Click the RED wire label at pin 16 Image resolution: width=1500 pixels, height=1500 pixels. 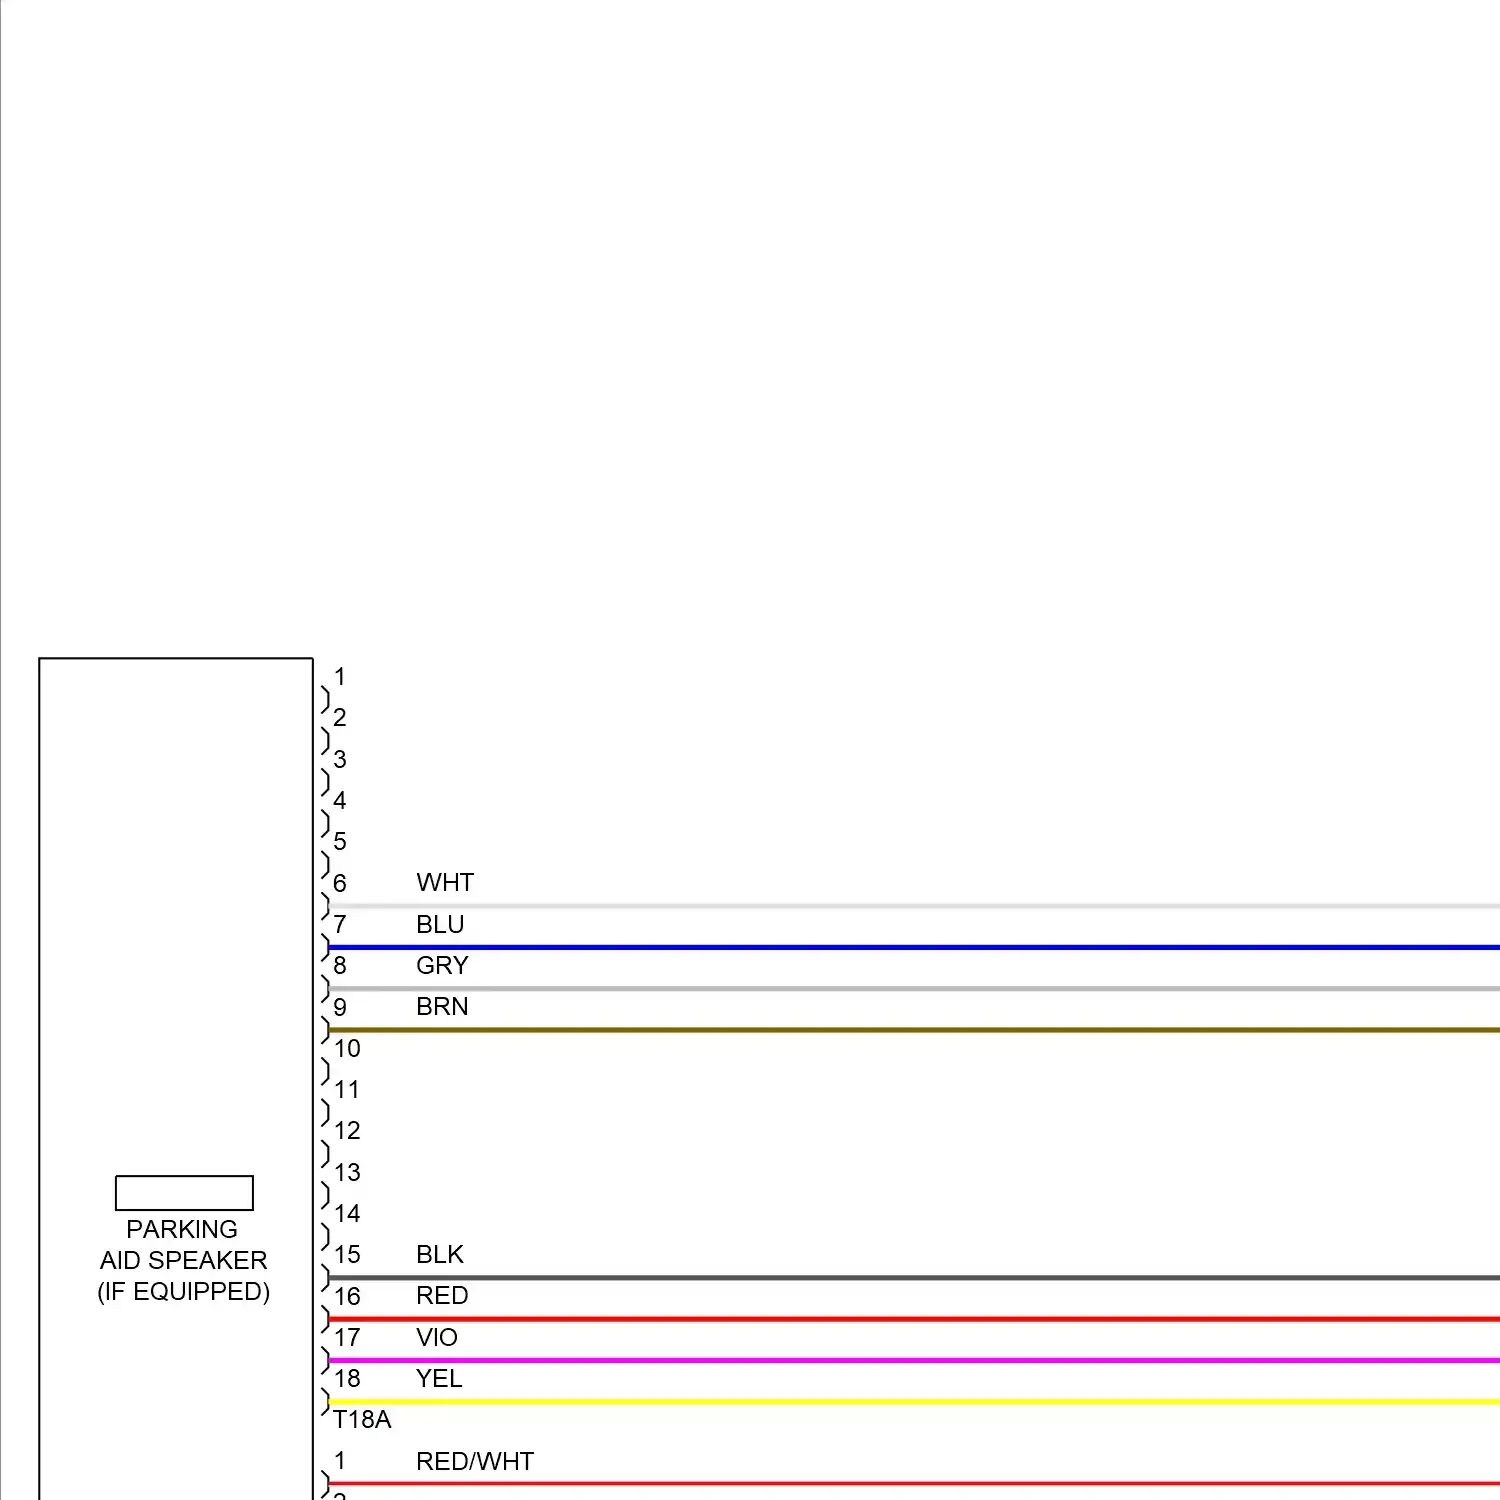coord(442,1295)
